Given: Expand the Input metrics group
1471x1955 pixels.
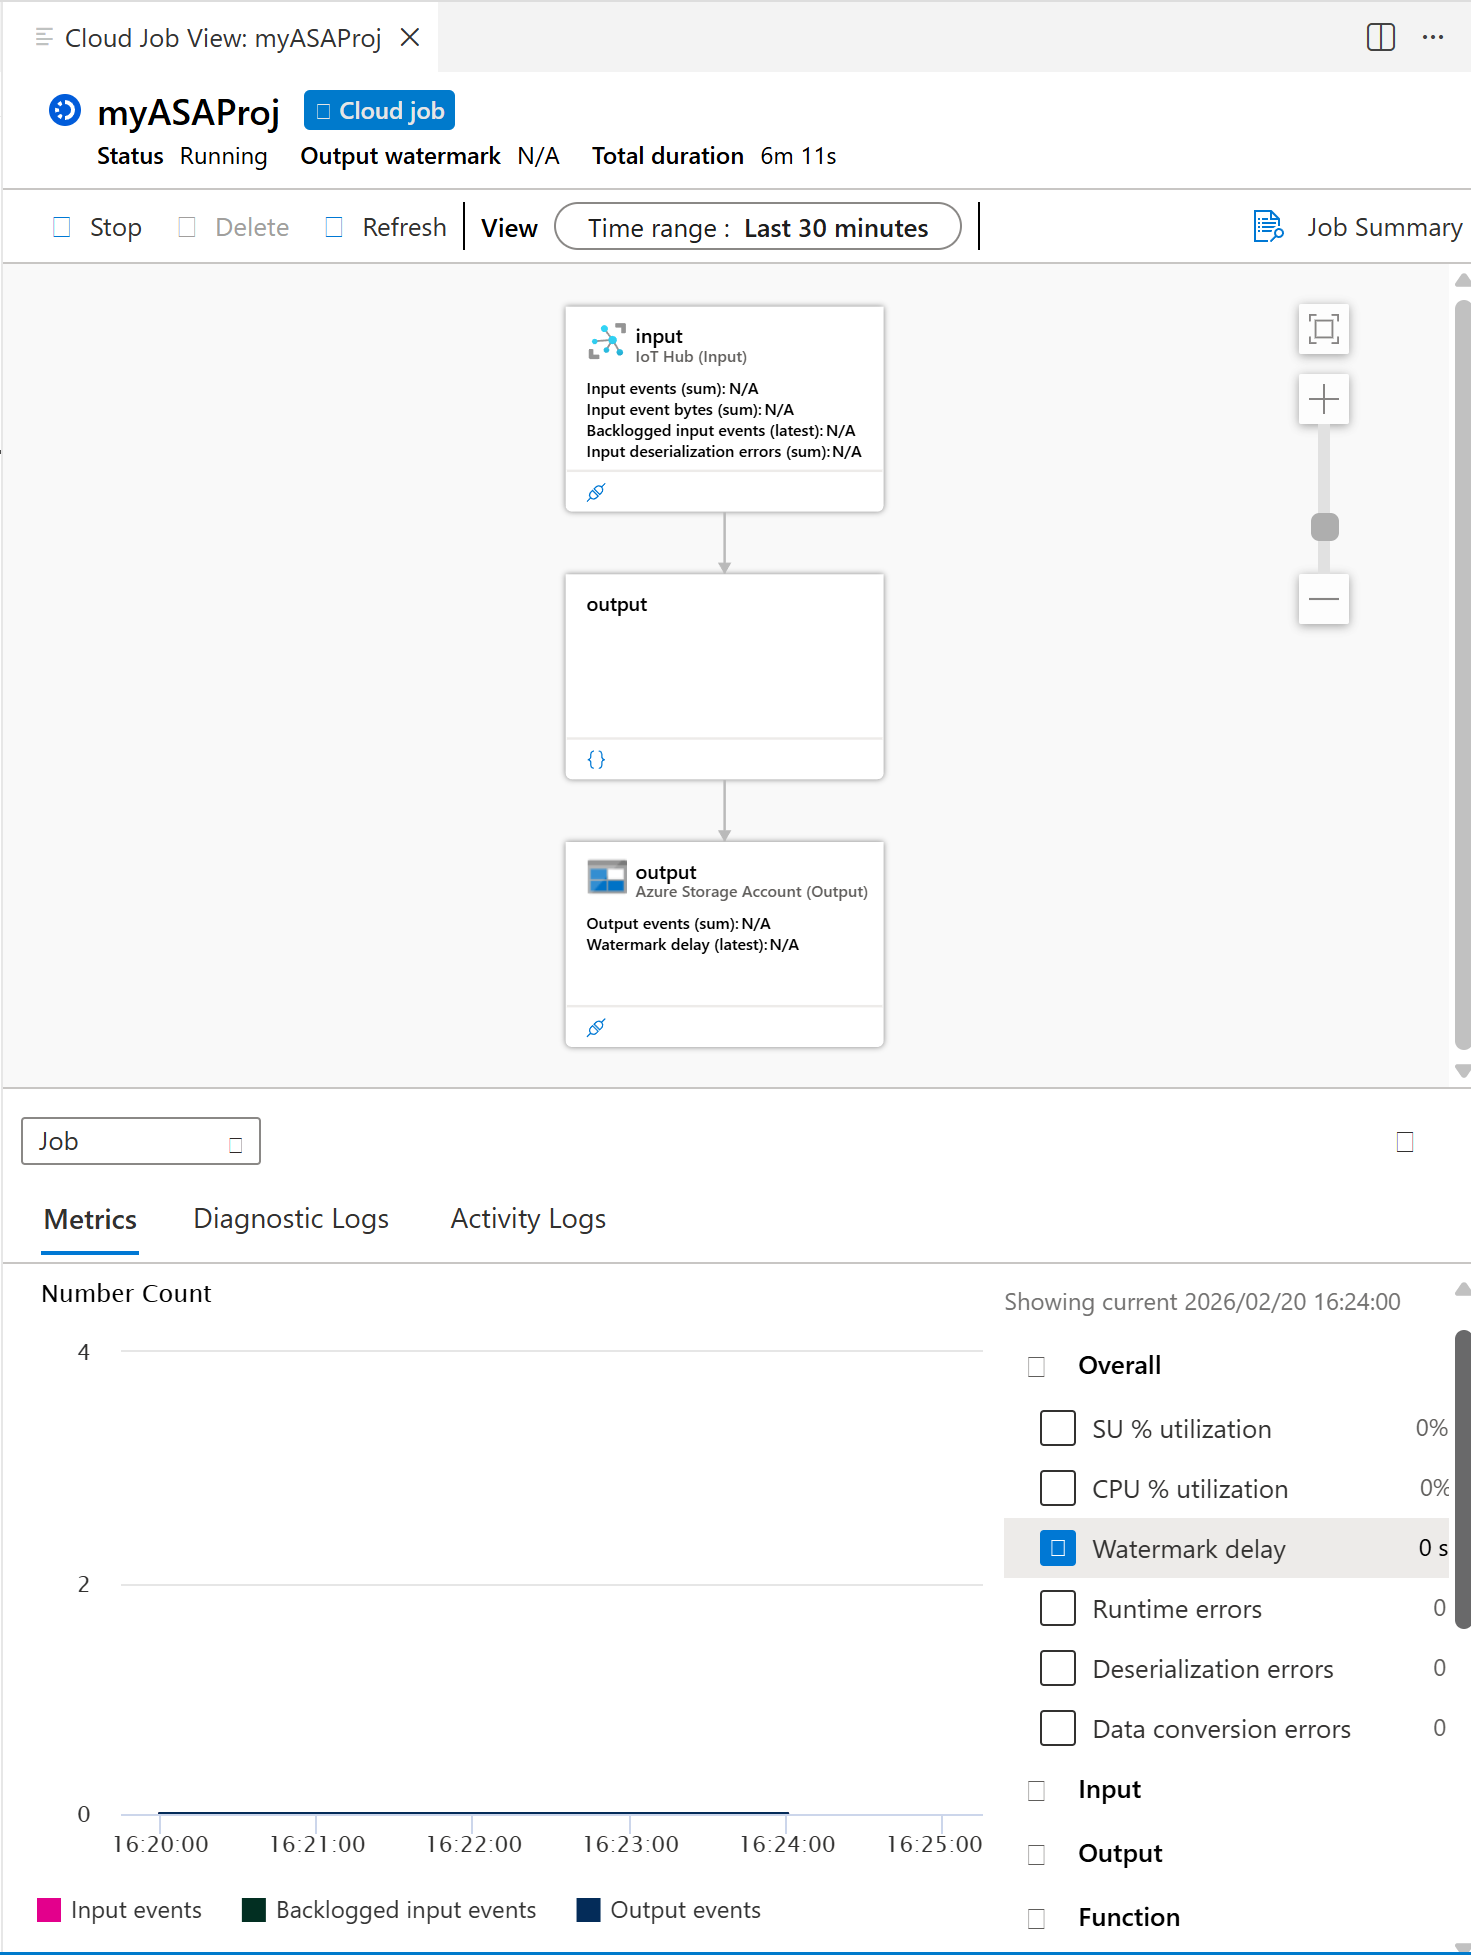Looking at the screenshot, I should 1037,1790.
